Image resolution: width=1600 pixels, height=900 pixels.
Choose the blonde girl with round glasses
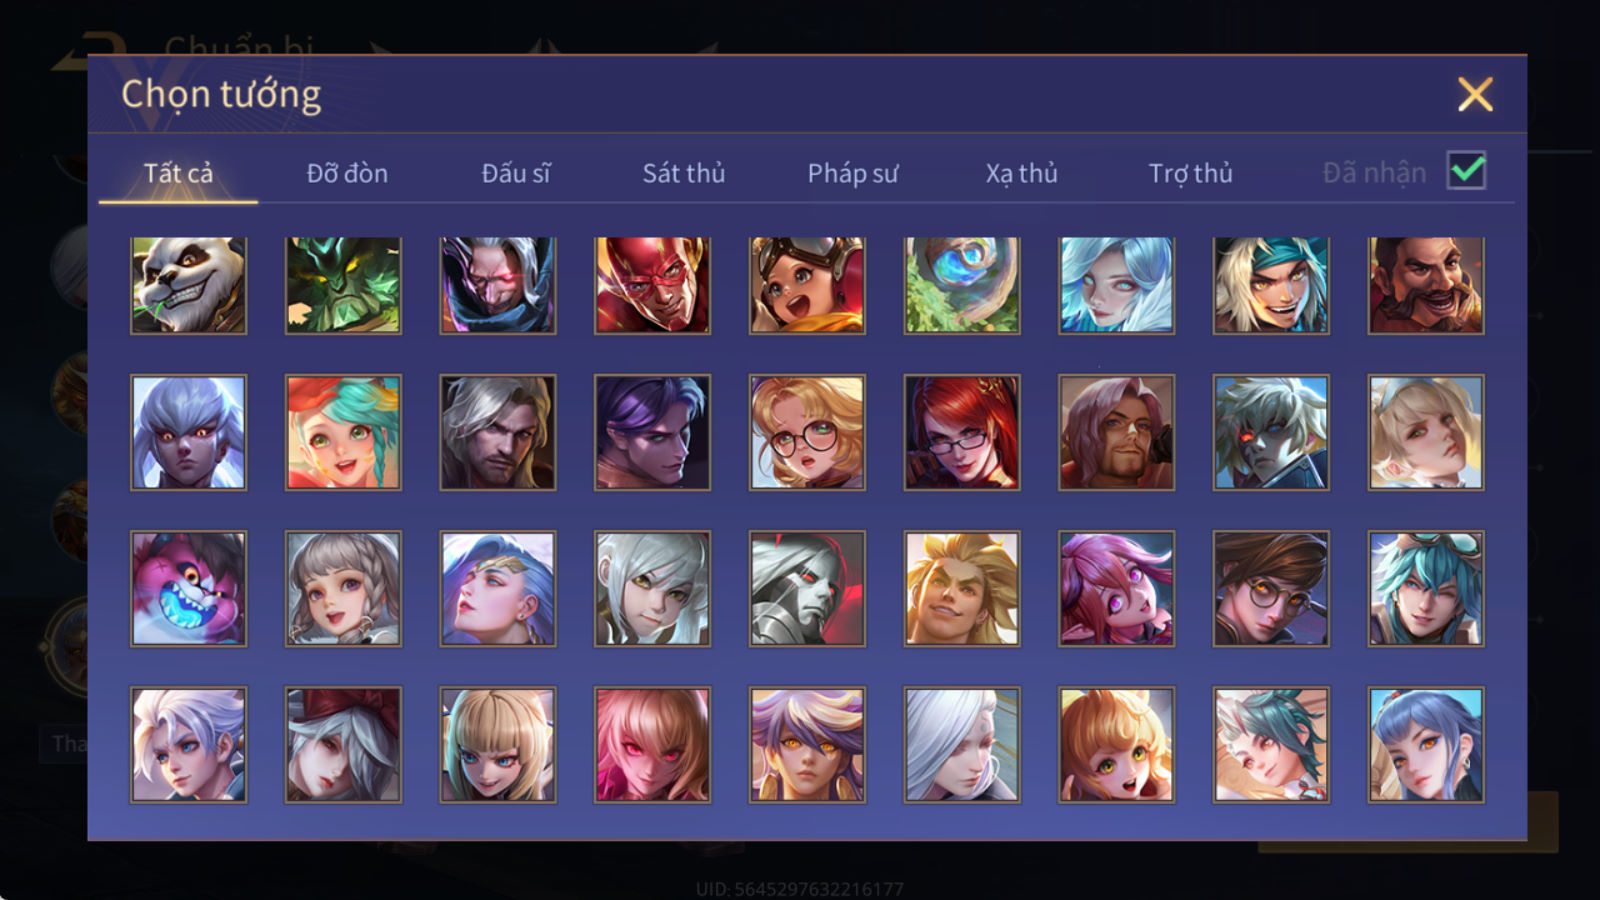pyautogui.click(x=807, y=432)
